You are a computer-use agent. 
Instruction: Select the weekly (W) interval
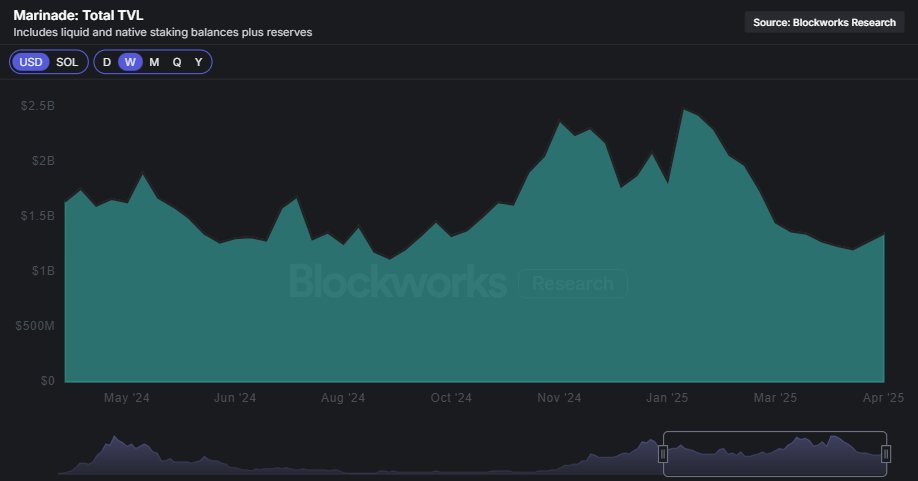130,62
